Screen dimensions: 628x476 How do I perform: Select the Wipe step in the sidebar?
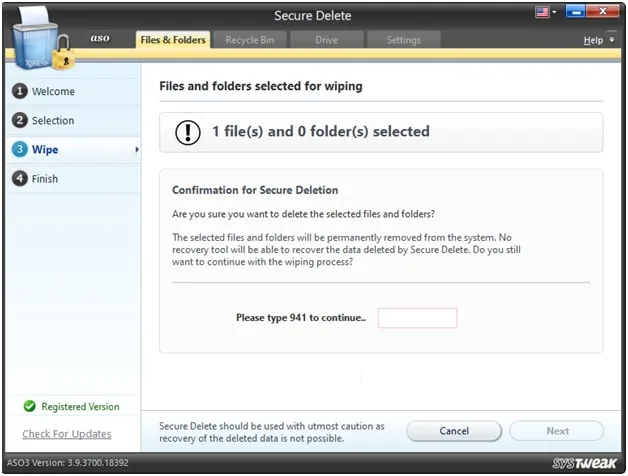point(73,149)
